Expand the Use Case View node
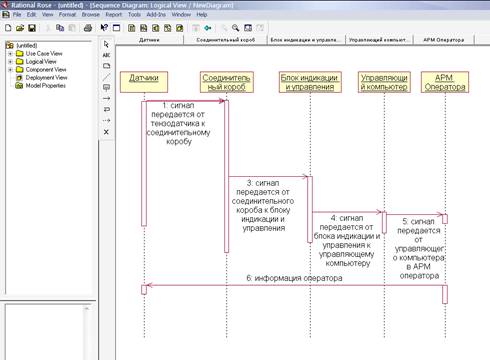The width and height of the screenshot is (490, 360). pyautogui.click(x=10, y=53)
